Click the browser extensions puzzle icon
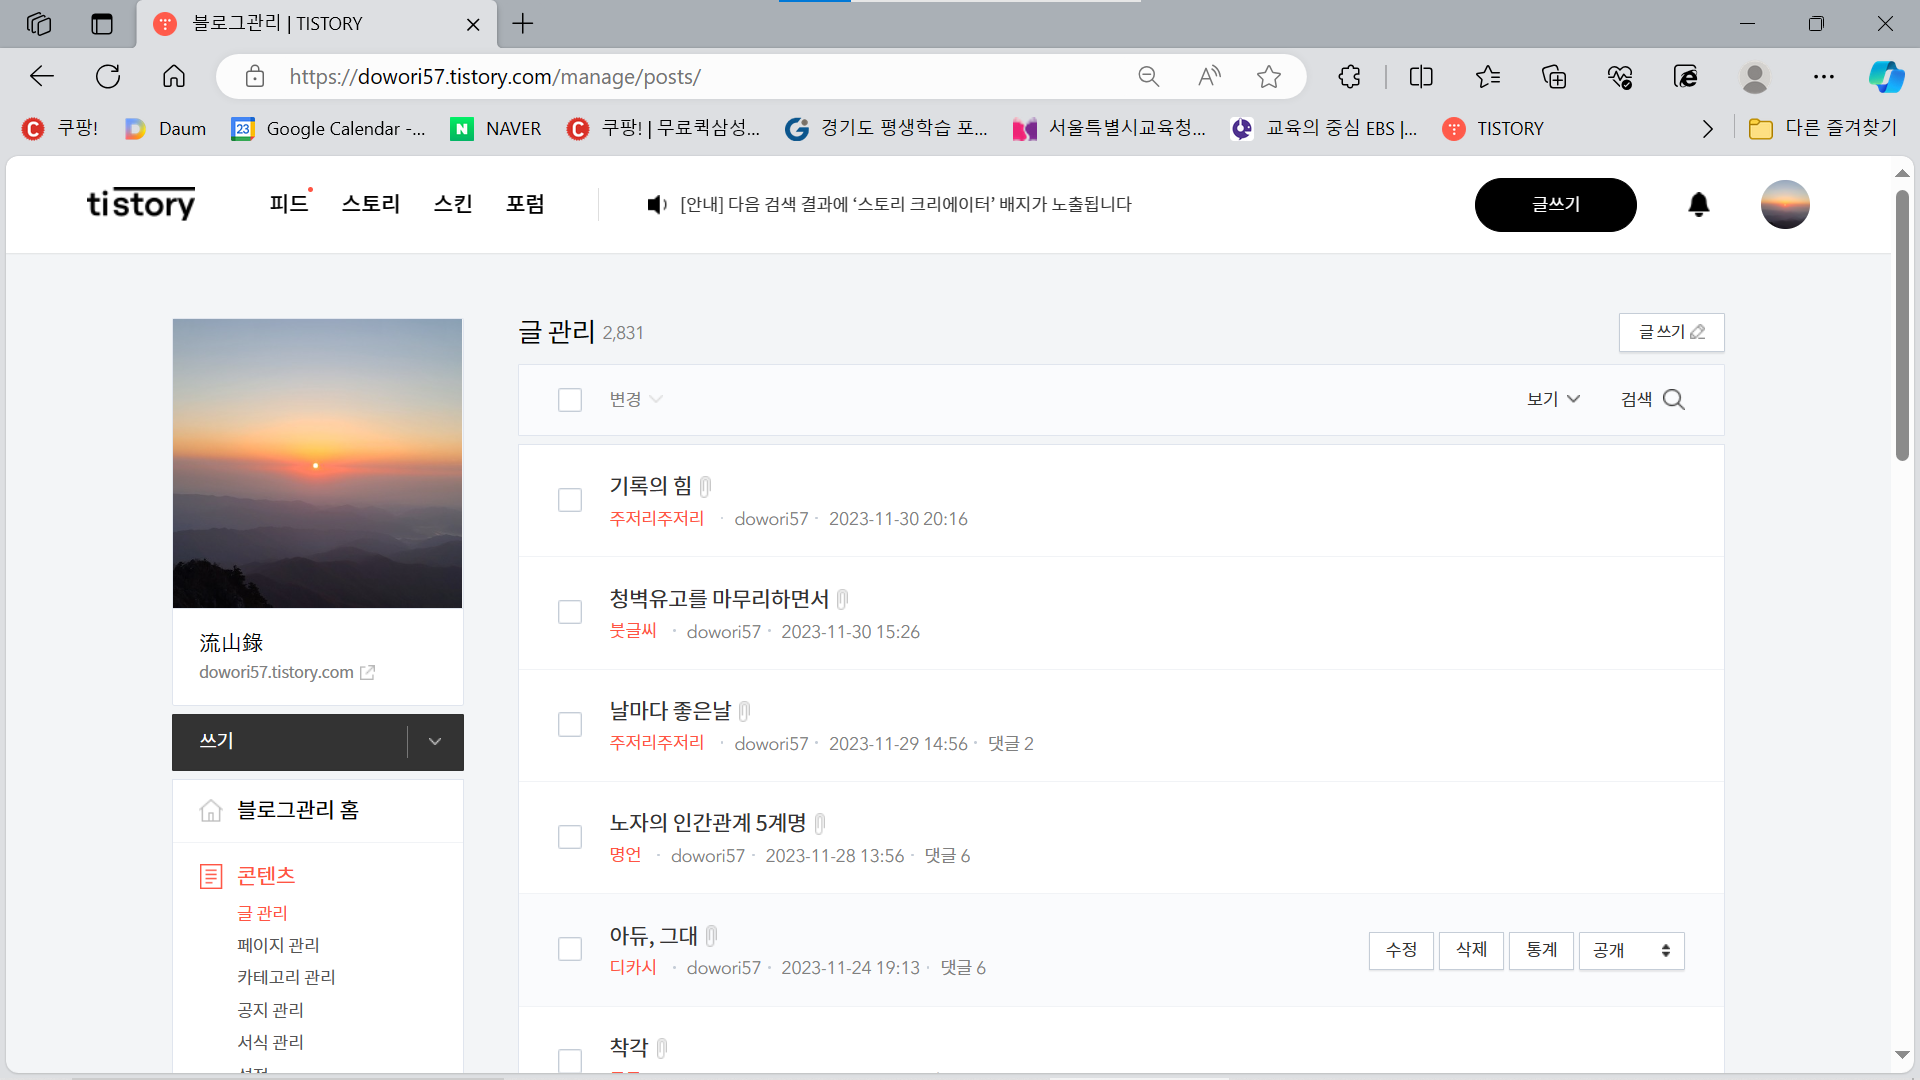Viewport: 1920px width, 1080px height. point(1349,77)
